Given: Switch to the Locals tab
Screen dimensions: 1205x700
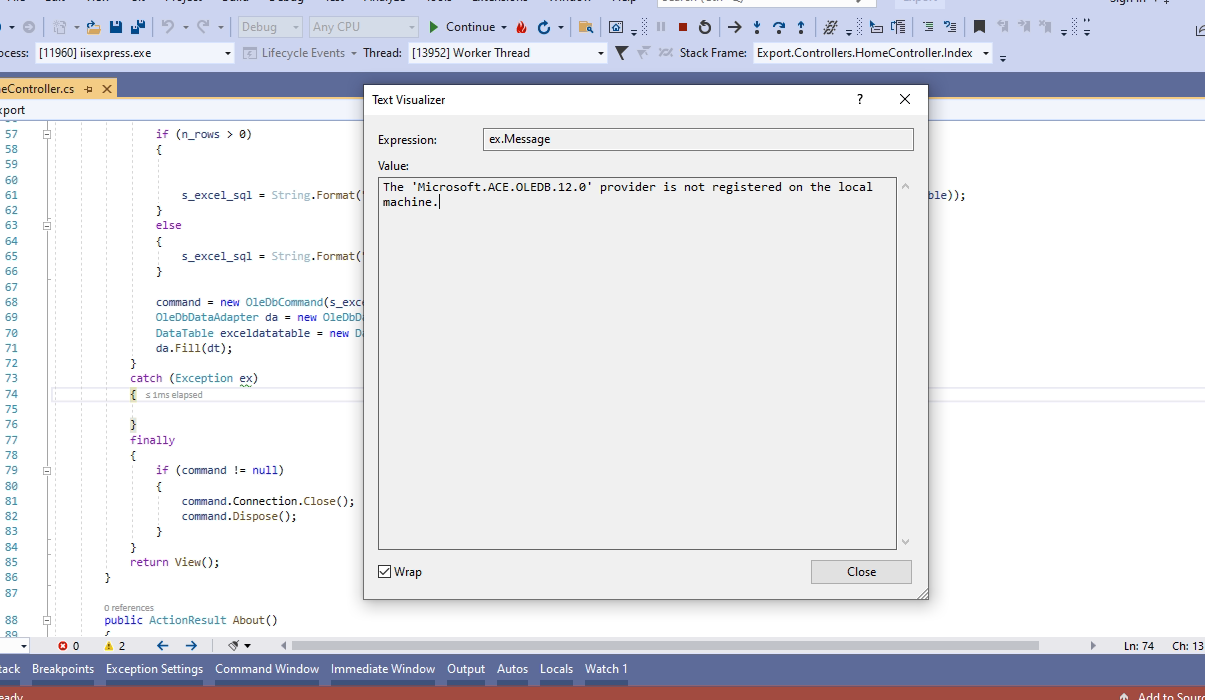Looking at the screenshot, I should click(x=556, y=669).
